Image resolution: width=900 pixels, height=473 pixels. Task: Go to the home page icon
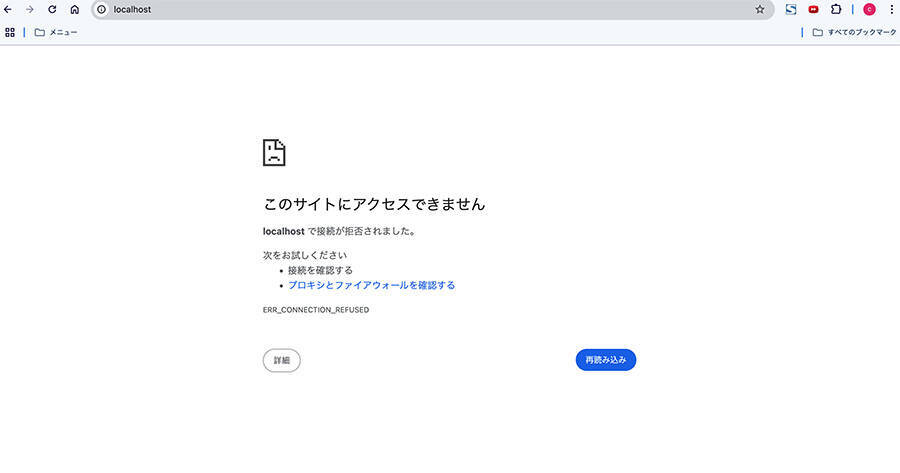[x=74, y=9]
